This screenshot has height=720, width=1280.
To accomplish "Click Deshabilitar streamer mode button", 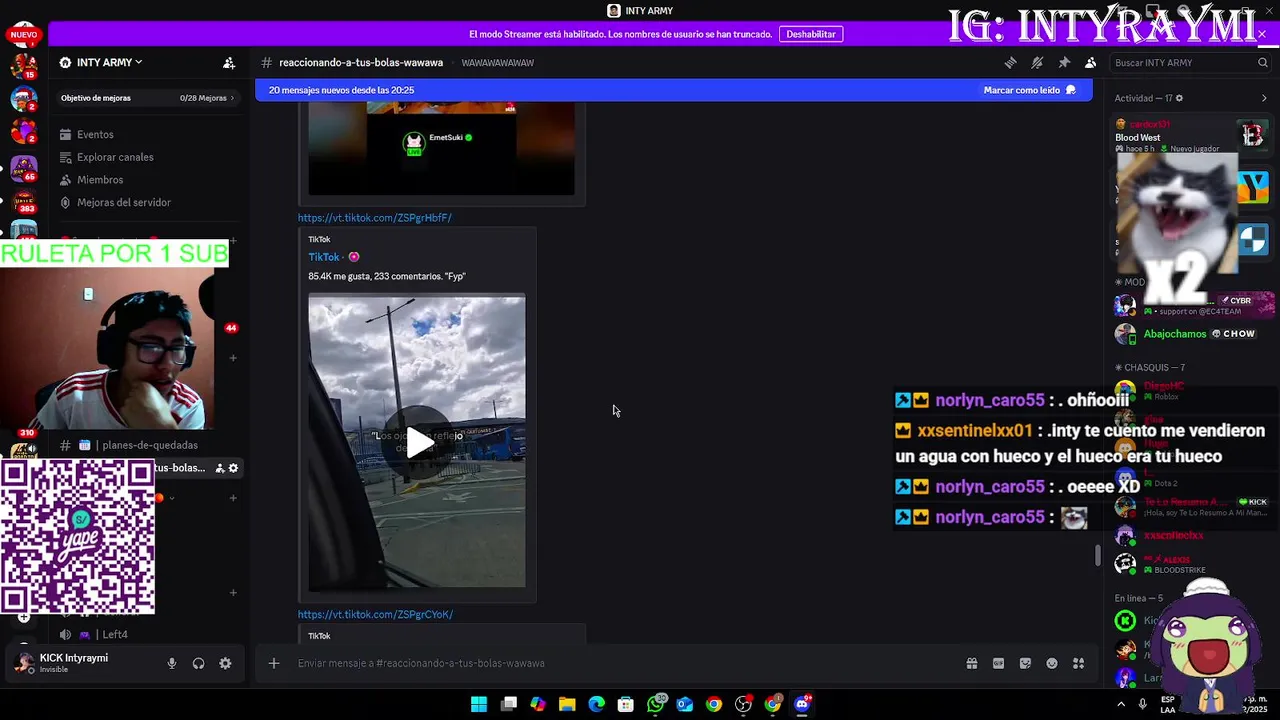I will (x=811, y=34).
